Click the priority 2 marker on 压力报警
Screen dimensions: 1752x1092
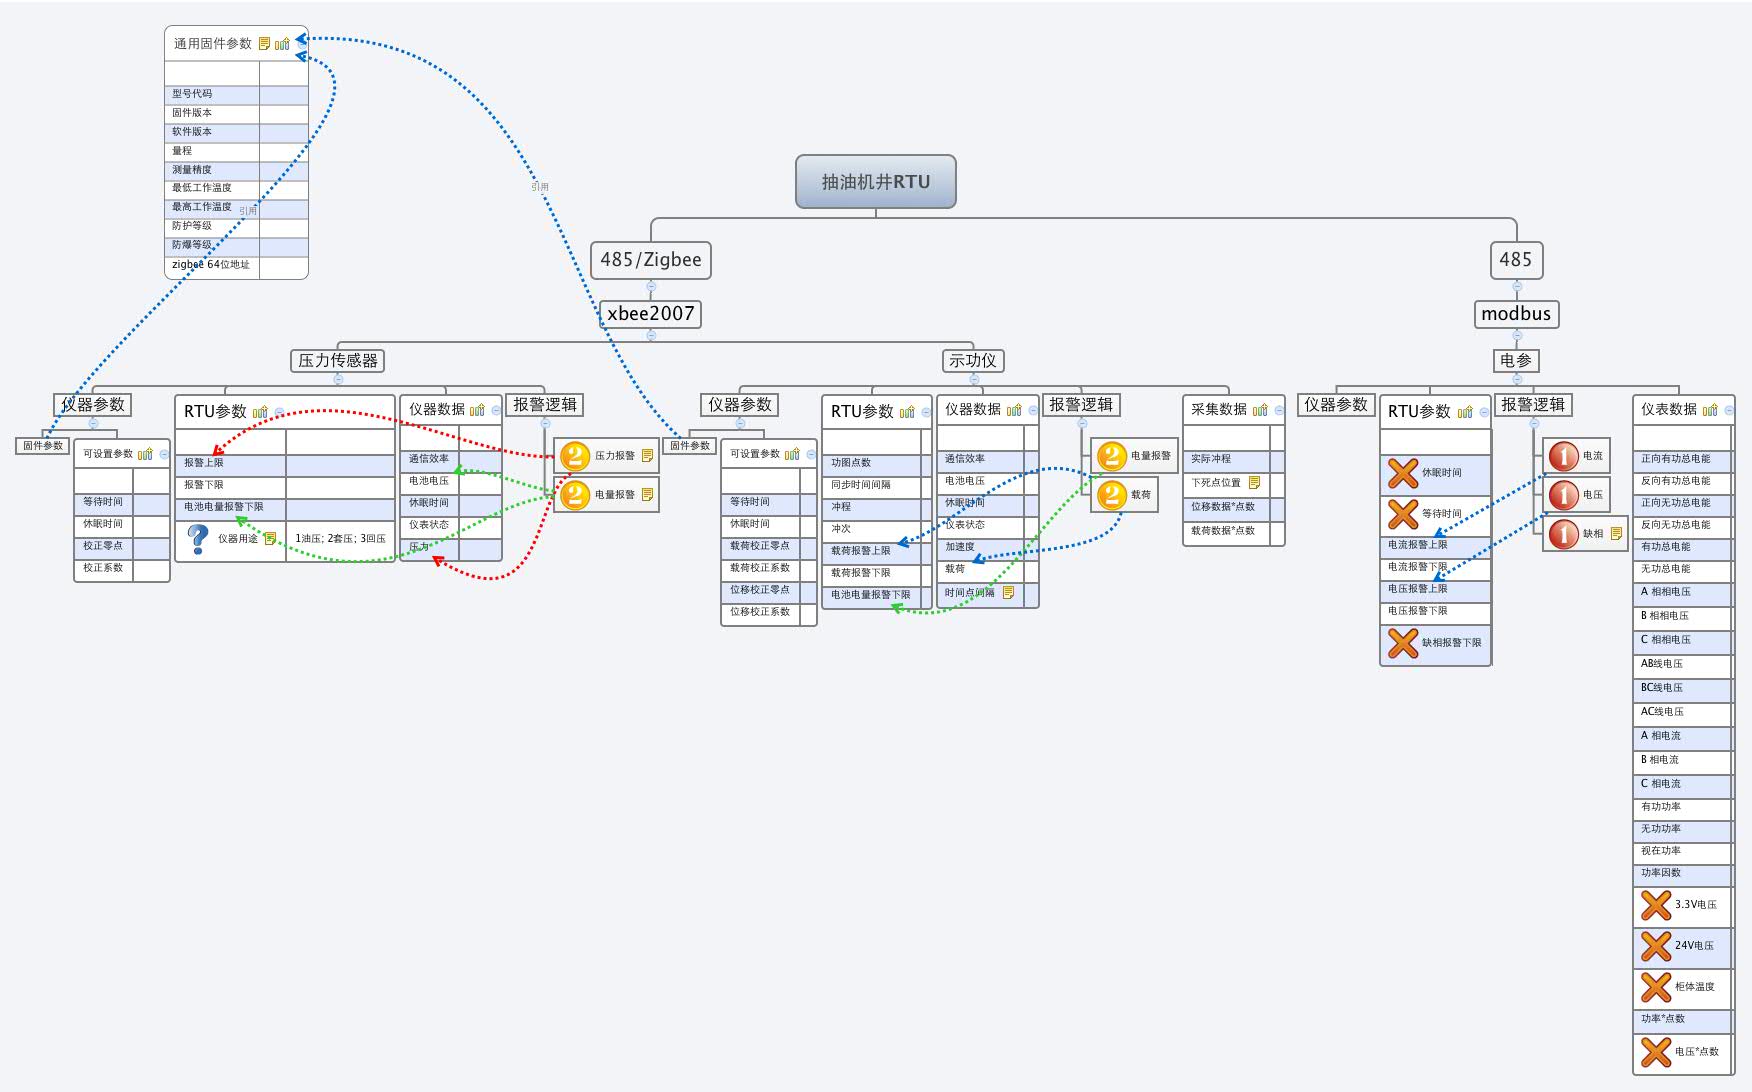click(x=574, y=456)
